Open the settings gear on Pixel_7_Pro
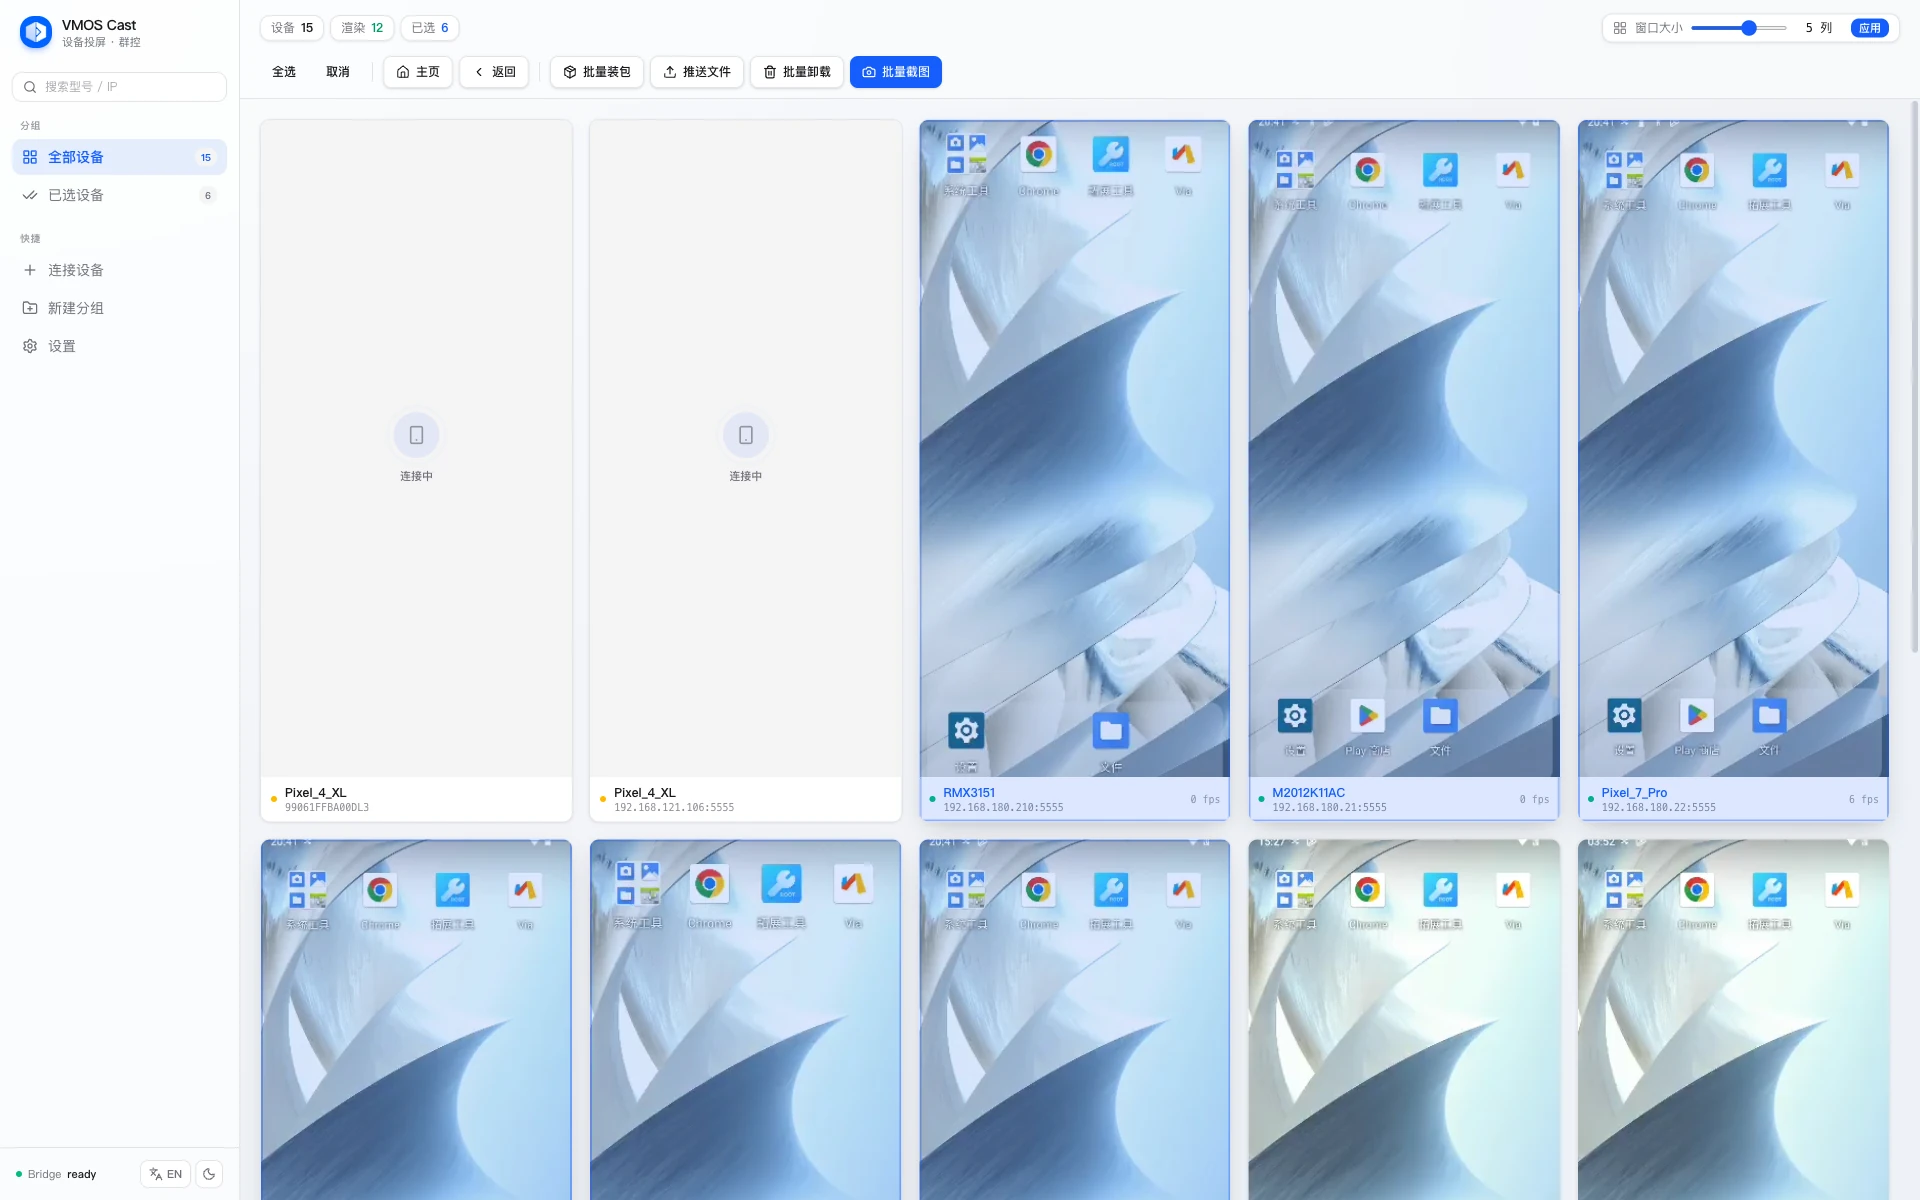The image size is (1920, 1200). tap(1624, 716)
